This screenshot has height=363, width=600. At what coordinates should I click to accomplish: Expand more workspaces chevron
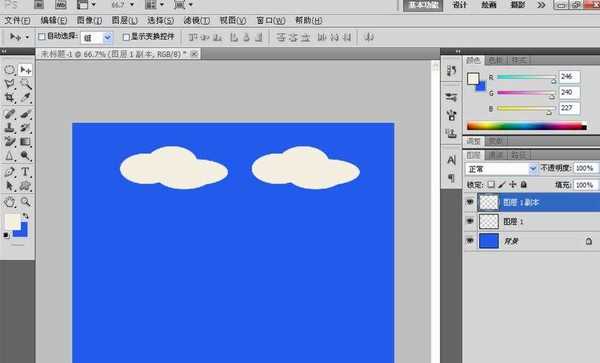(541, 5)
